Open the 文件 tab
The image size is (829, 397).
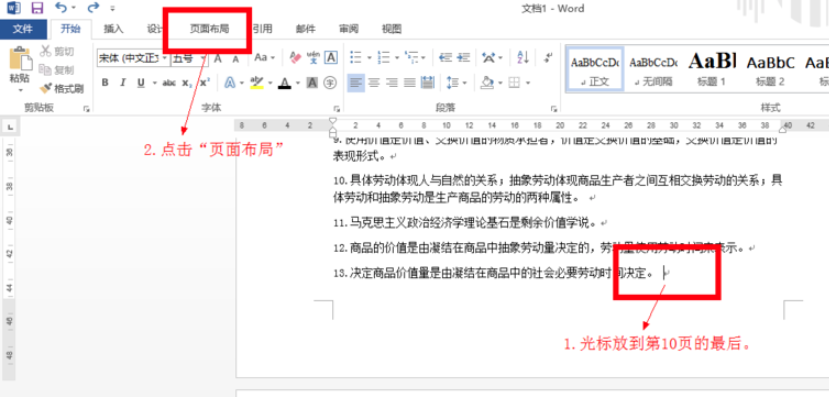23,29
